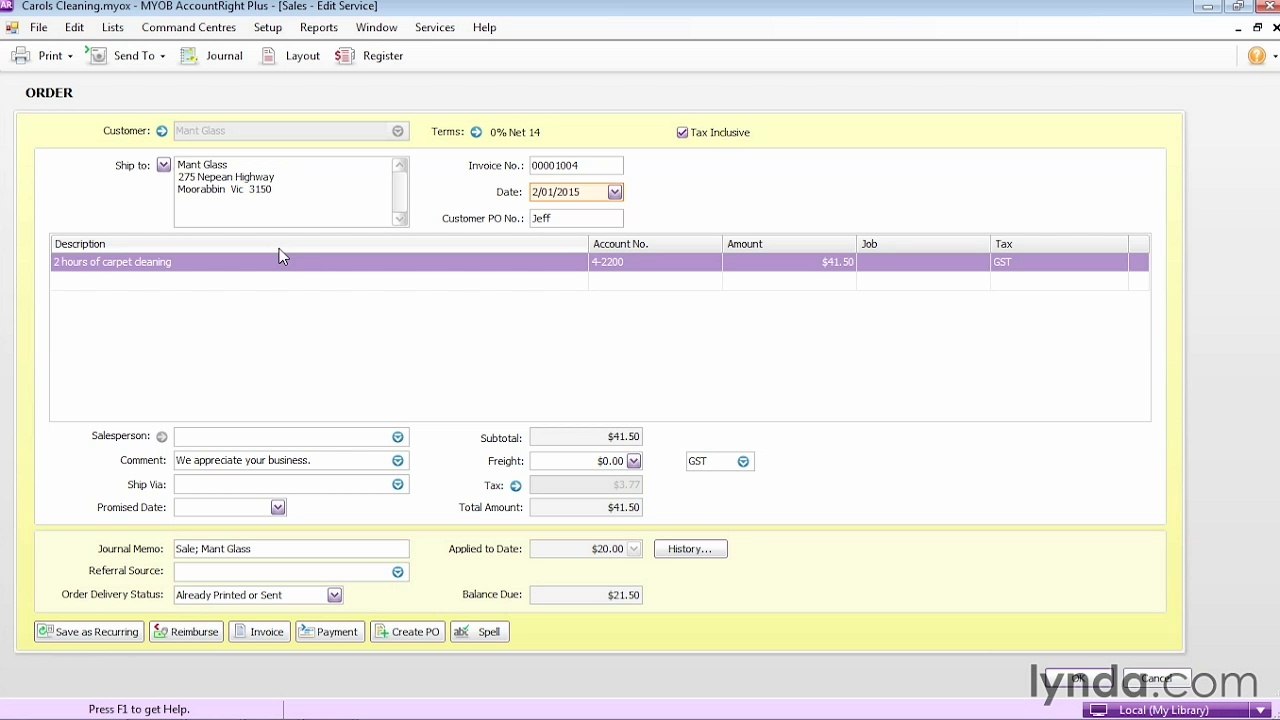Click the Customer zoom arrow icon
The height and width of the screenshot is (720, 1280).
point(162,131)
